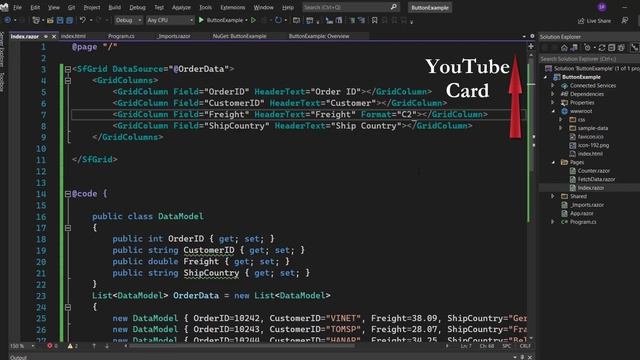Screen dimensions: 640x360
Task: Open the ButtonExample startup target dropdown arrow
Action: (x=246, y=20)
